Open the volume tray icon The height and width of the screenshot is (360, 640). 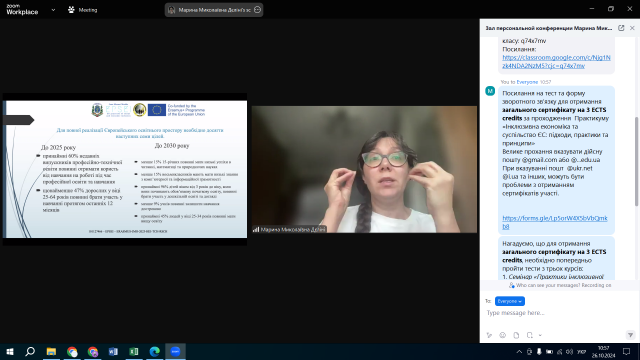[x=569, y=351]
